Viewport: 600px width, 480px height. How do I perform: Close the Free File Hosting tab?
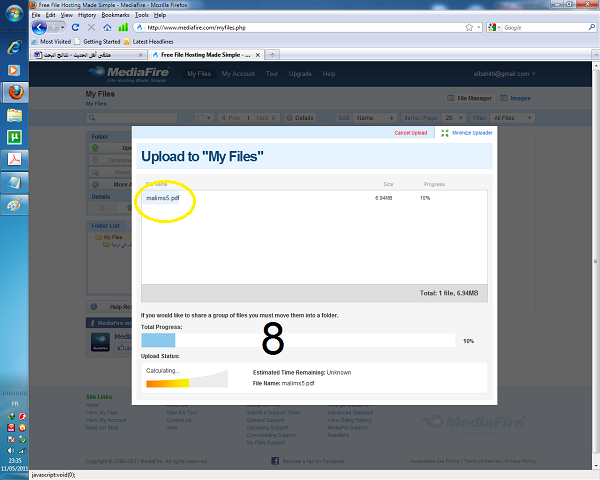(258, 55)
